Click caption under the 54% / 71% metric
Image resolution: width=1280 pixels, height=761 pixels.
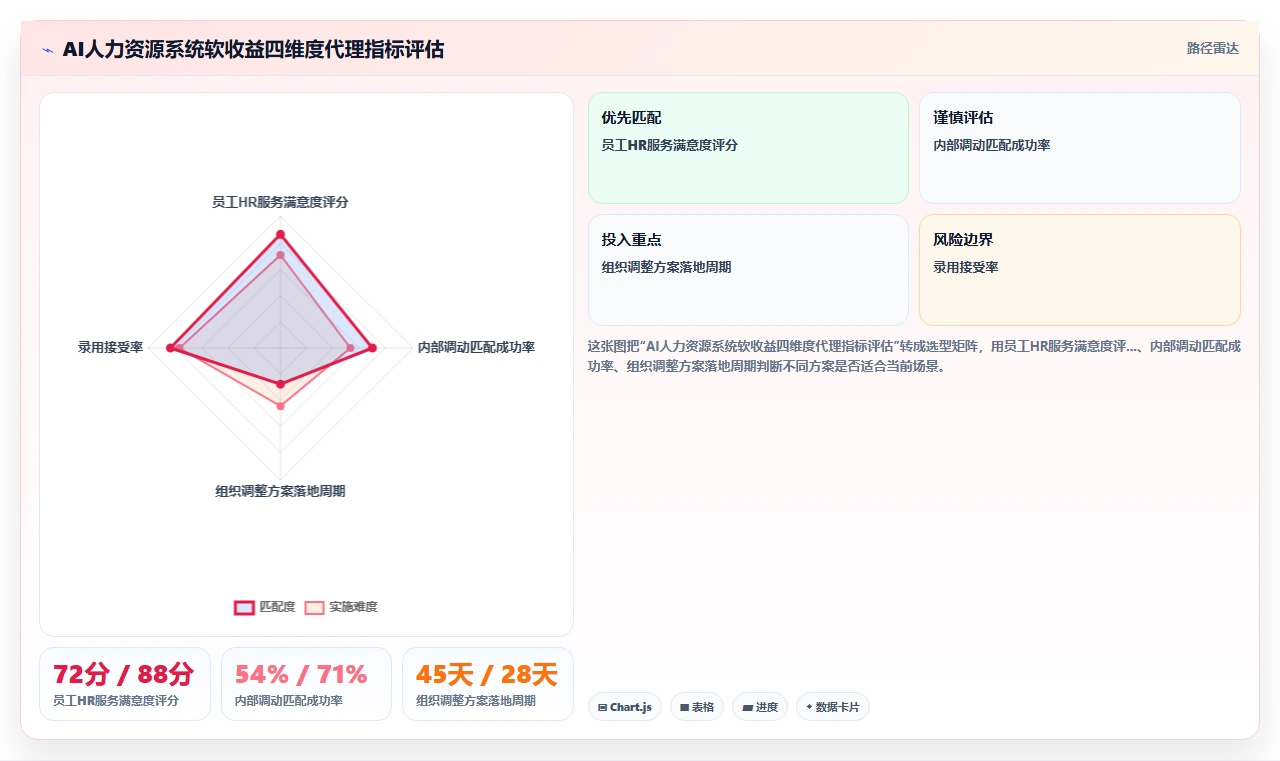[289, 701]
